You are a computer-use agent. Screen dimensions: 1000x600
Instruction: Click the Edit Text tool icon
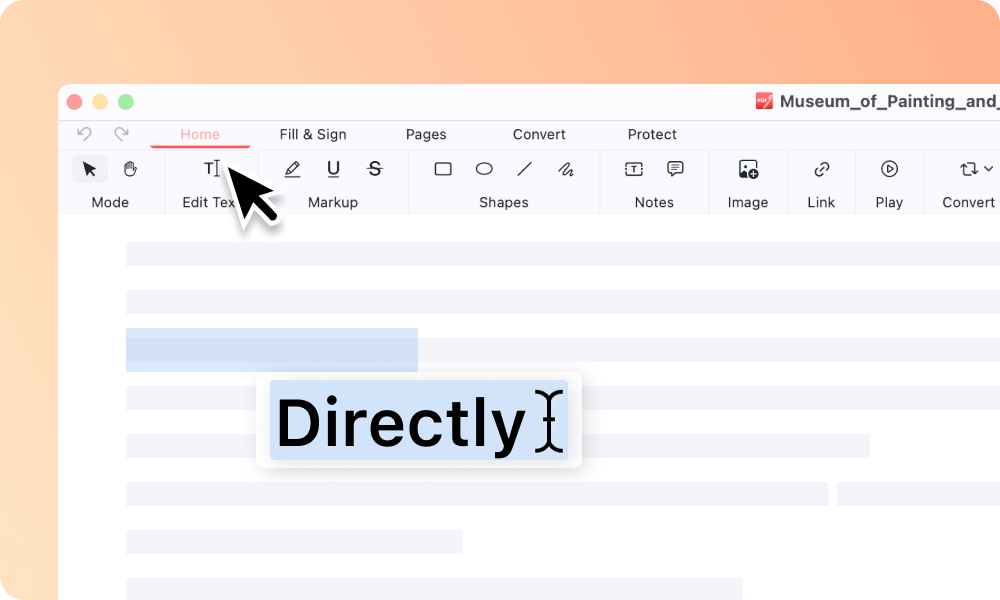click(212, 169)
